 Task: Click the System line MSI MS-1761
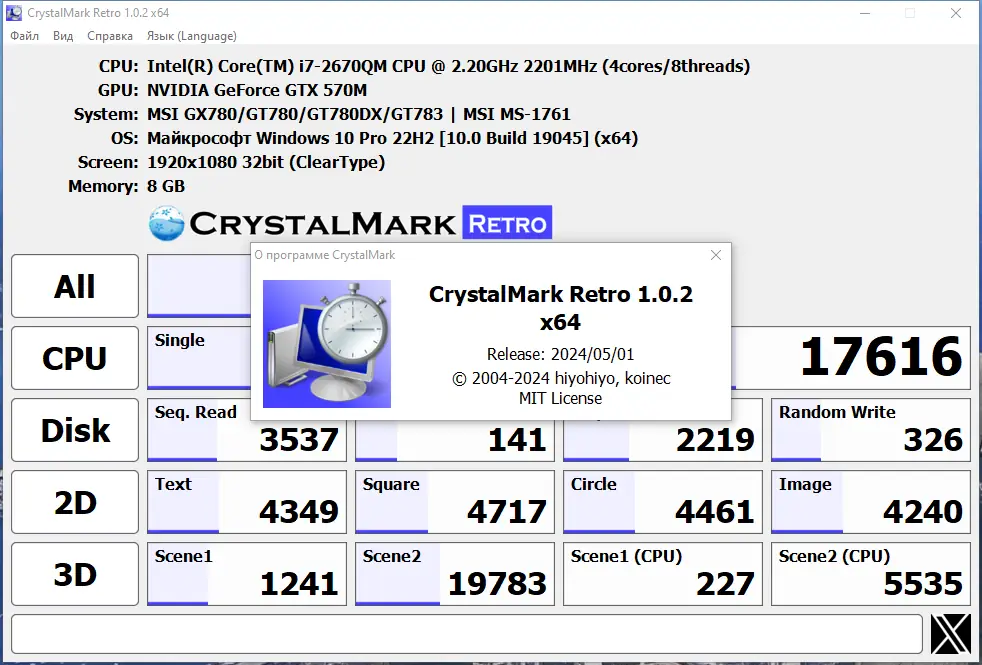pos(359,114)
